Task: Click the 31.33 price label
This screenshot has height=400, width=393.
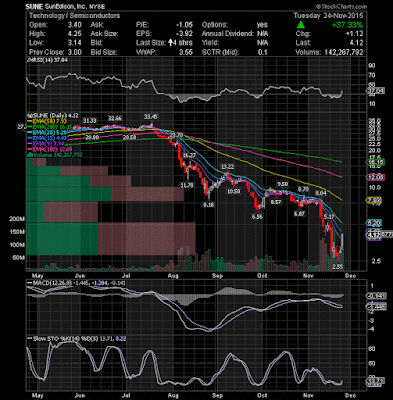Action: [x=90, y=120]
